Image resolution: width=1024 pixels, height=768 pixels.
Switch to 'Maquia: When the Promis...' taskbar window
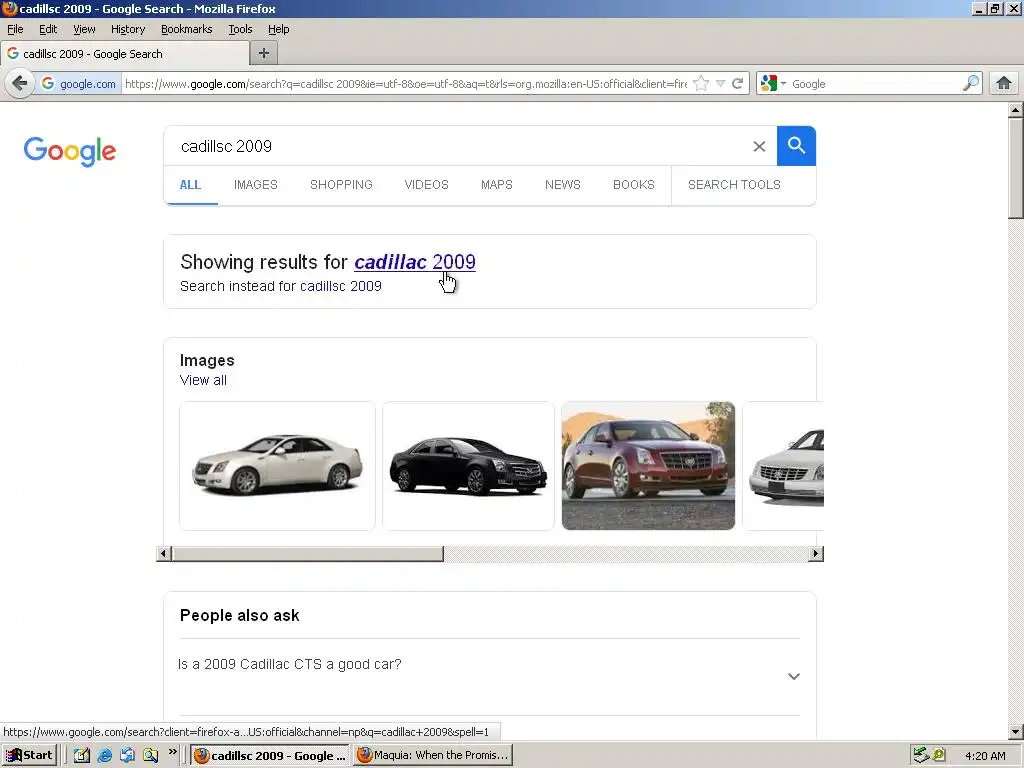433,756
